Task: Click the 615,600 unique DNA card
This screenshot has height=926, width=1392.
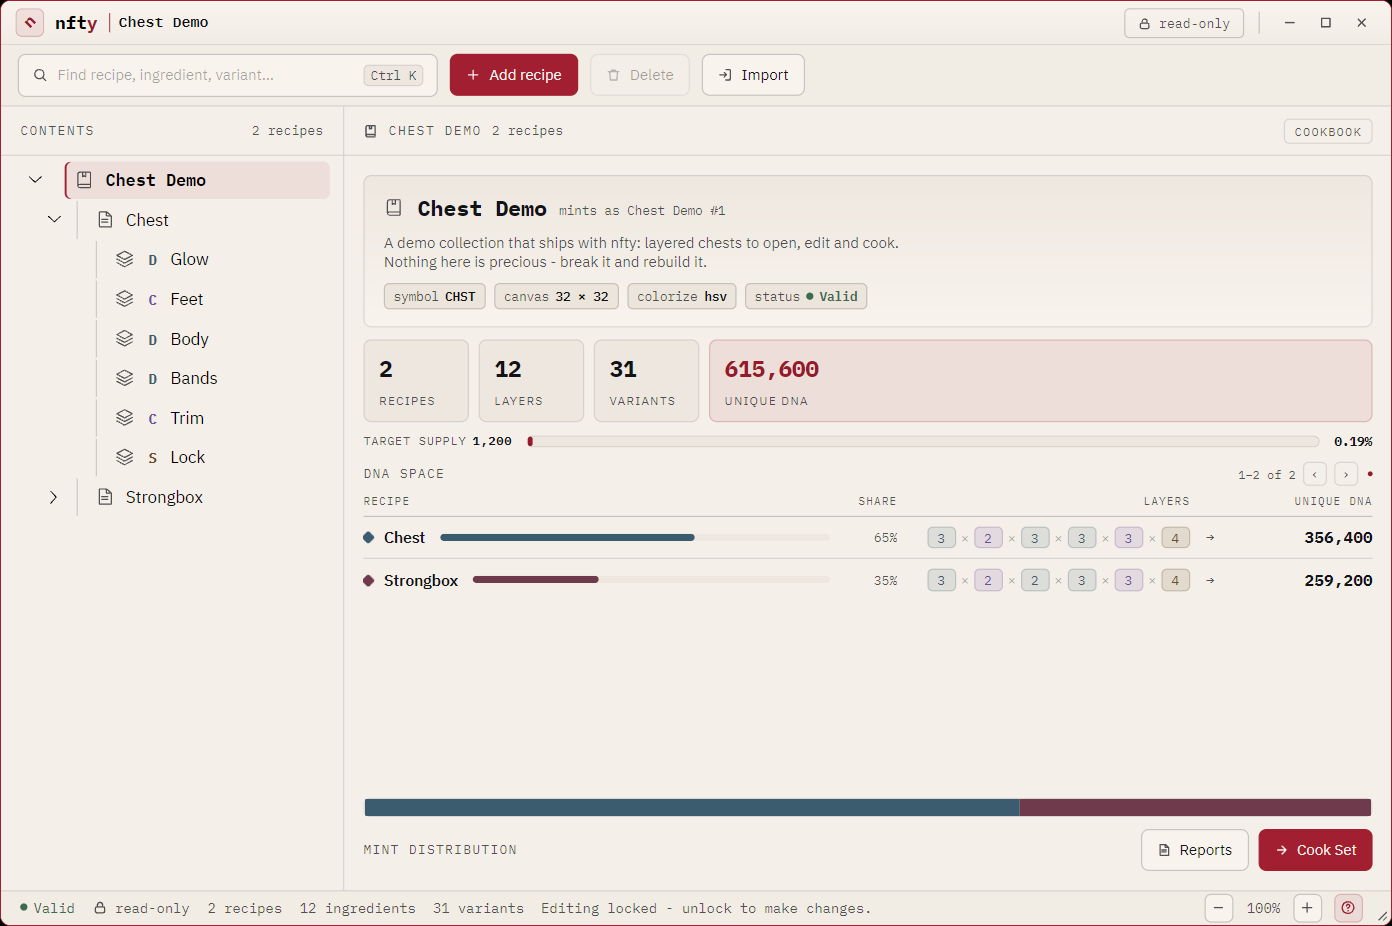Action: (1041, 381)
